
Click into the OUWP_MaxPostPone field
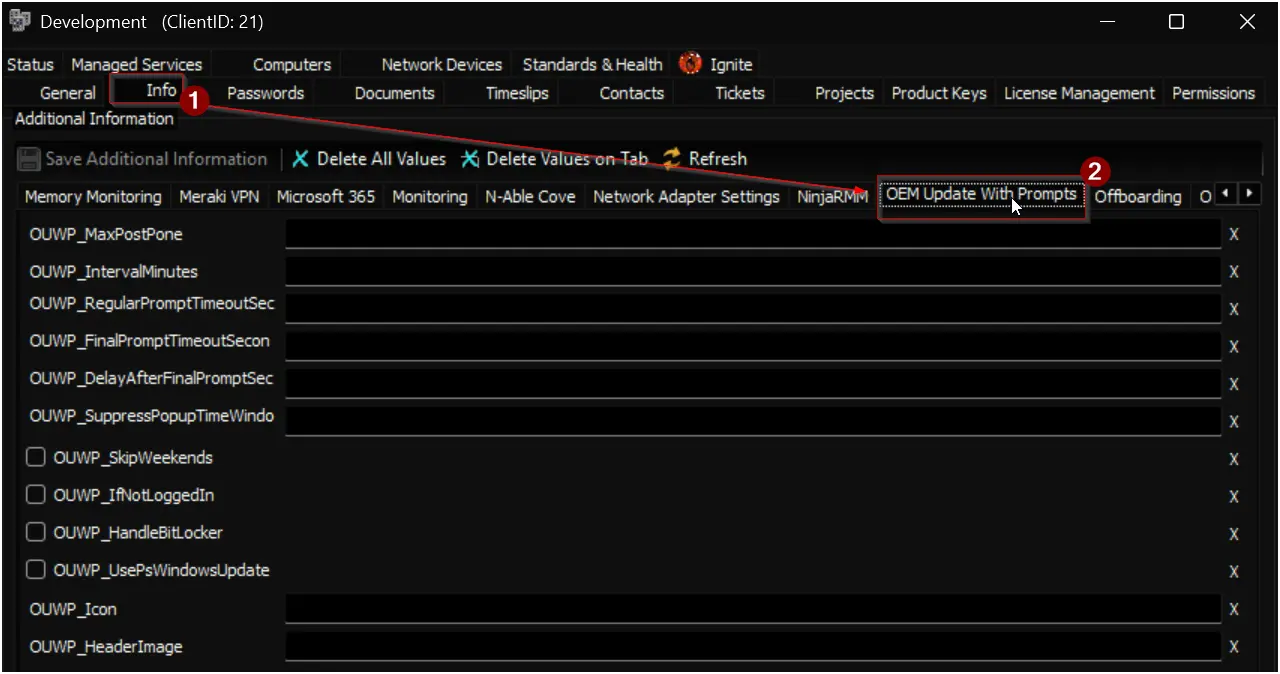(x=753, y=234)
